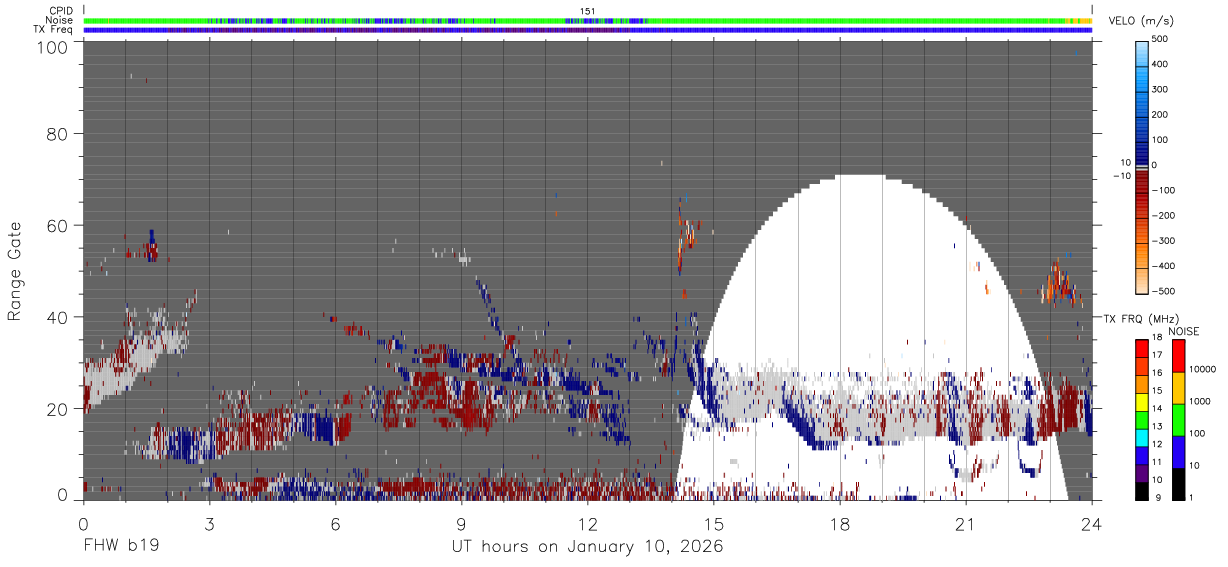Click range gate tick label 60
The width and height of the screenshot is (1228, 567).
coord(58,226)
